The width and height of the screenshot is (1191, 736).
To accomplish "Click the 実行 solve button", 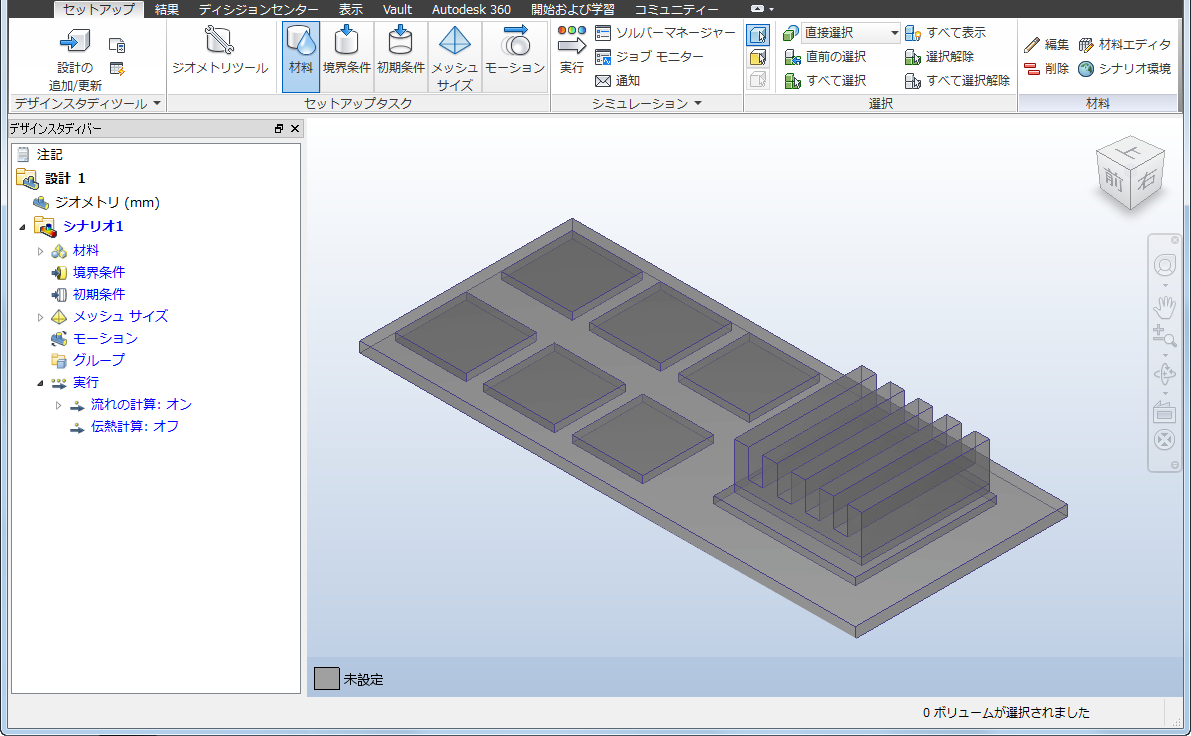I will pos(572,50).
